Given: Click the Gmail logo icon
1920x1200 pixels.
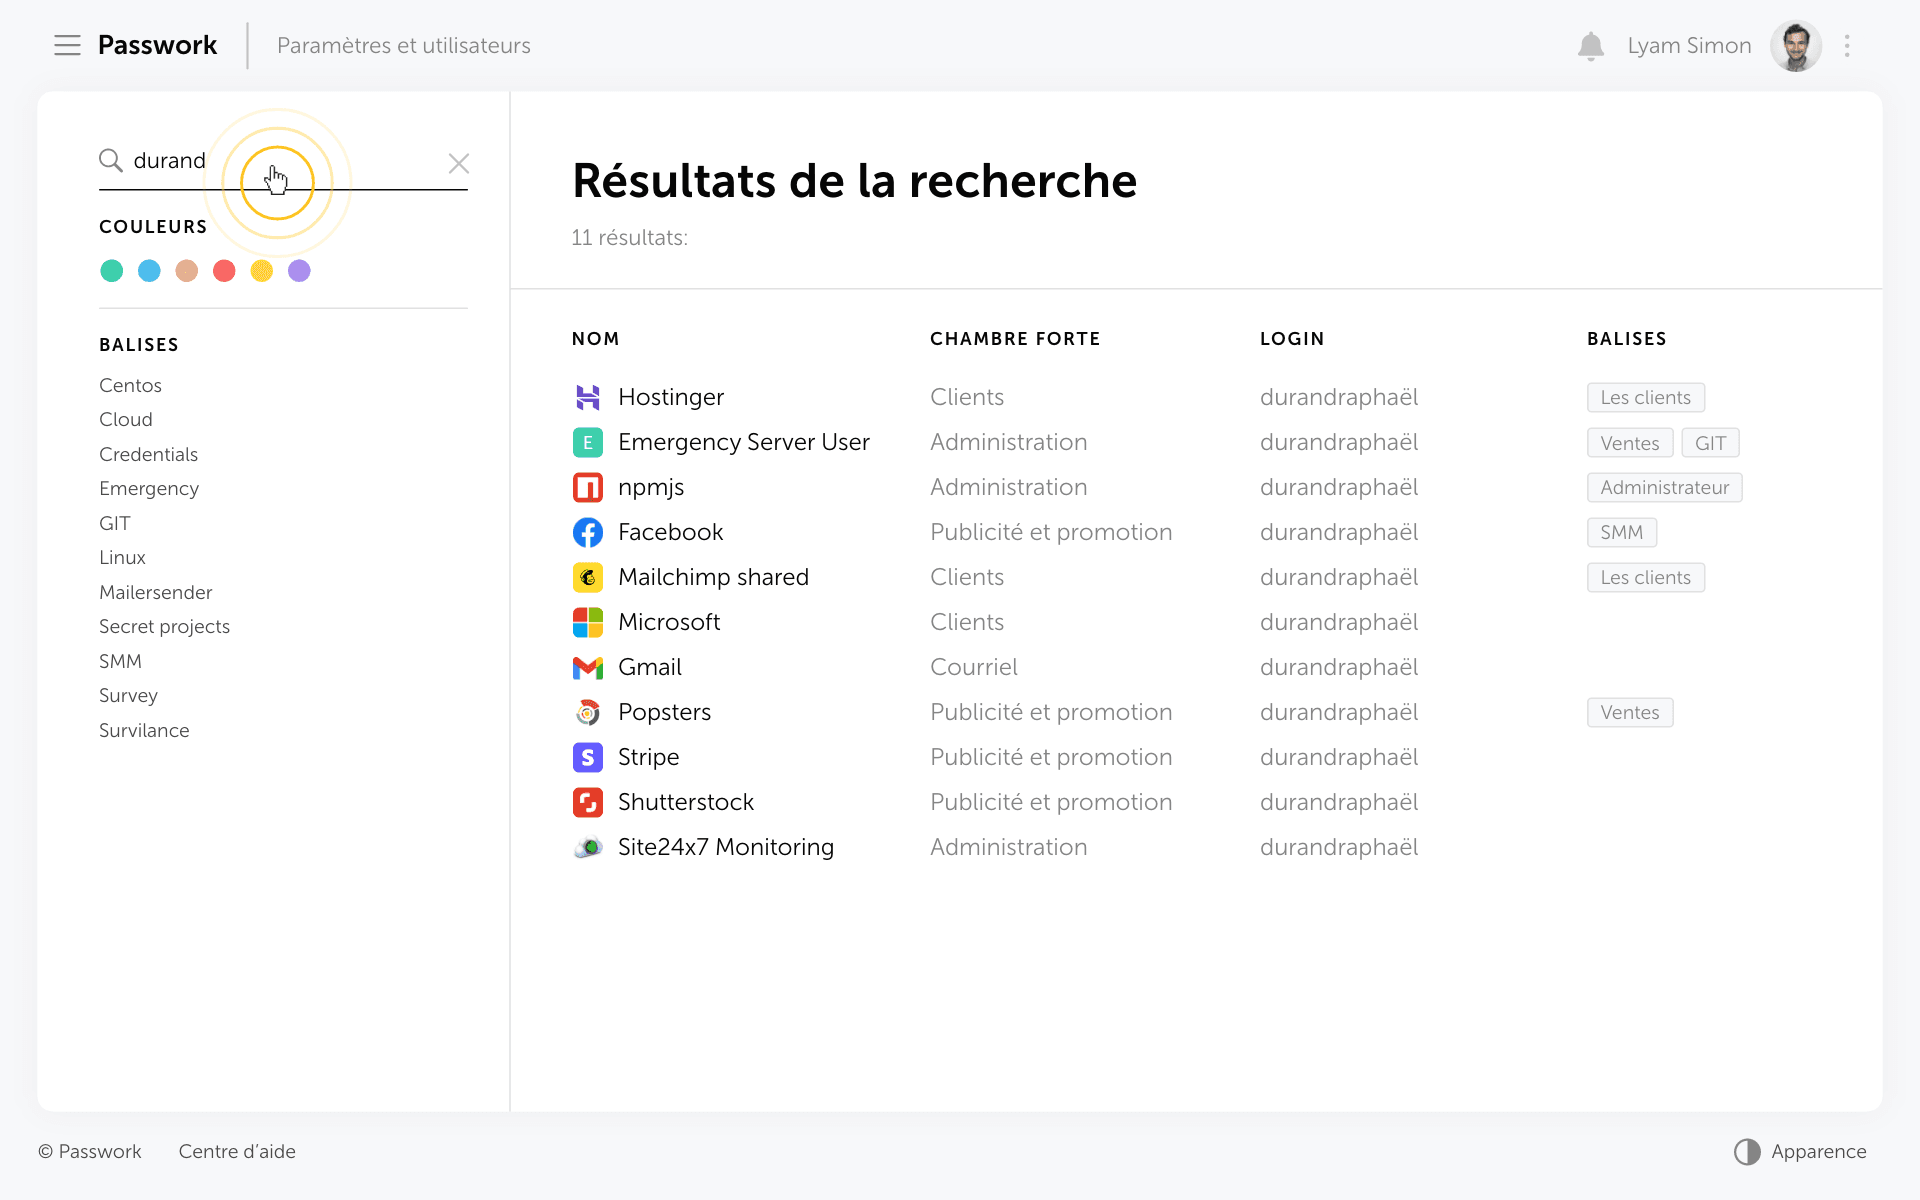Looking at the screenshot, I should tap(588, 667).
